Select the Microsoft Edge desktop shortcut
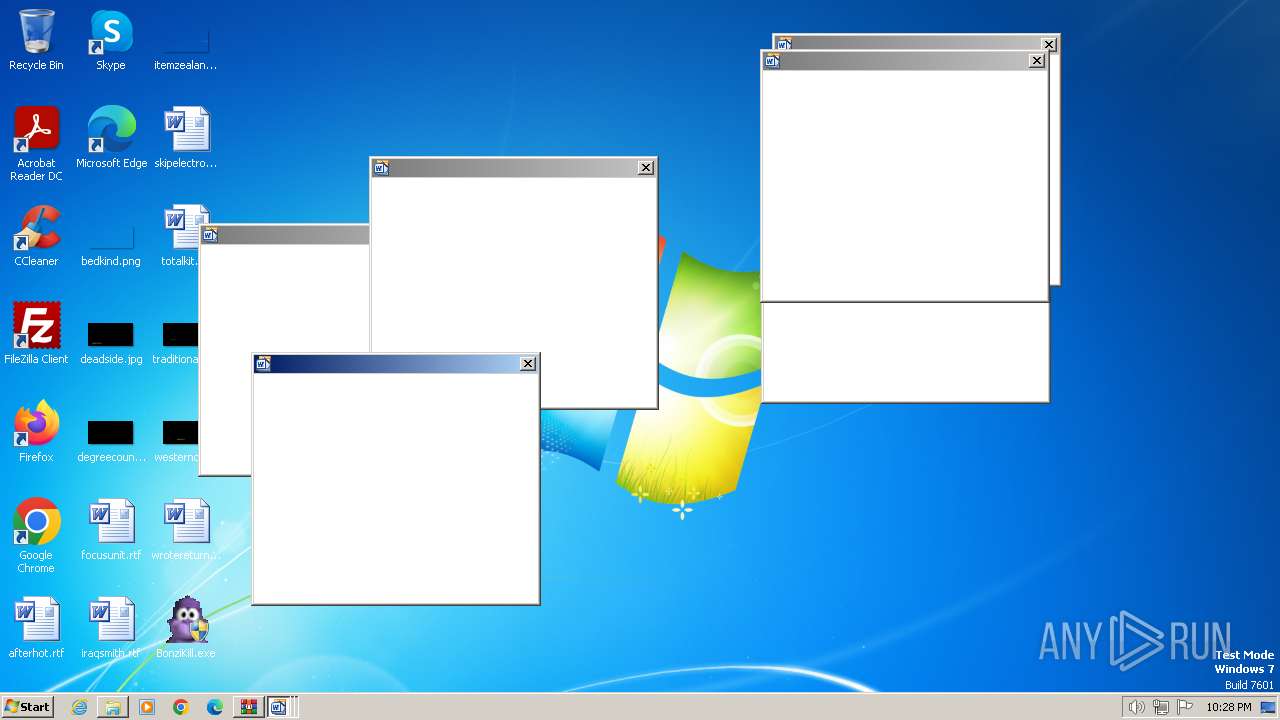This screenshot has height=720, width=1280. coord(111,138)
